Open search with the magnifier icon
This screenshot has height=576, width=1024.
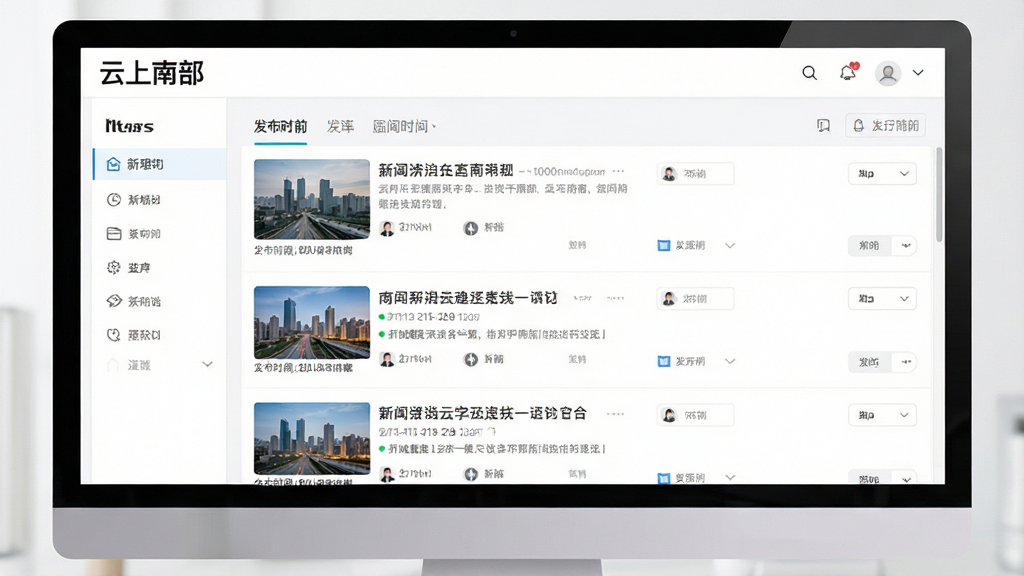(809, 73)
